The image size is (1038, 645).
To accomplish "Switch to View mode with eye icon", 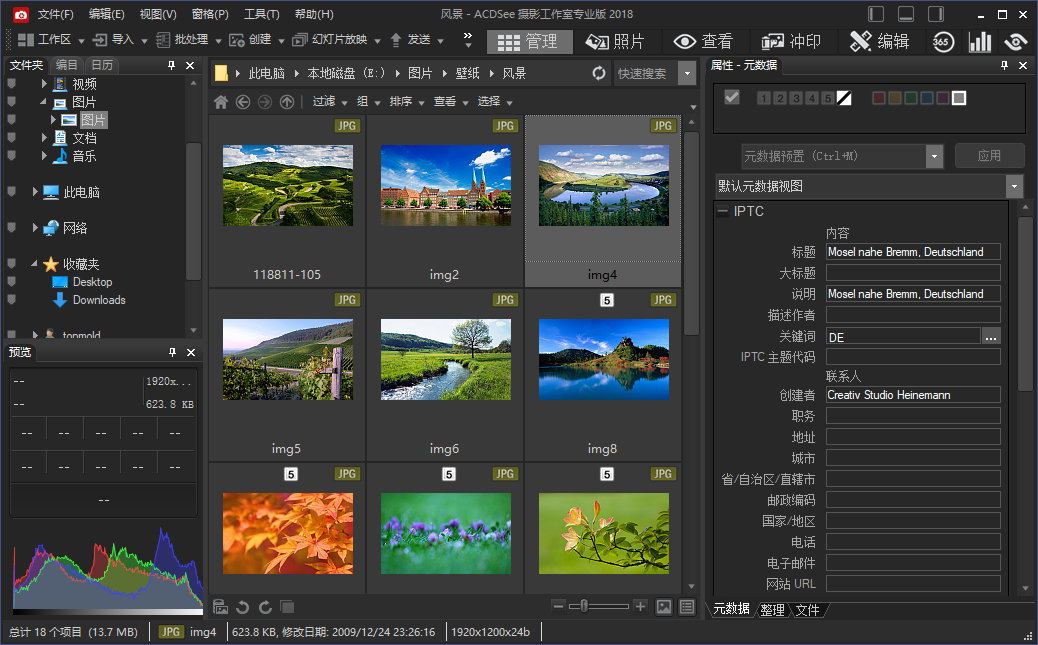I will coord(702,42).
